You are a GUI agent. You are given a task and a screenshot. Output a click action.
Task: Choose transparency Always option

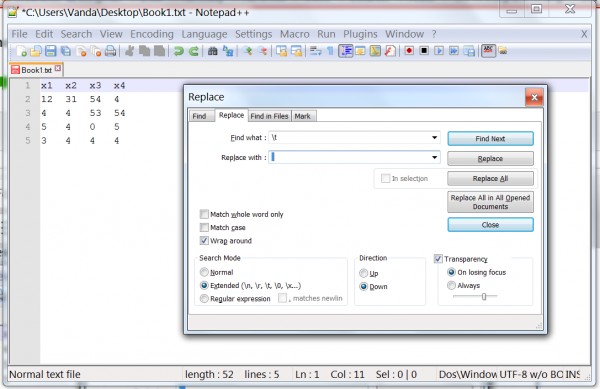[452, 285]
